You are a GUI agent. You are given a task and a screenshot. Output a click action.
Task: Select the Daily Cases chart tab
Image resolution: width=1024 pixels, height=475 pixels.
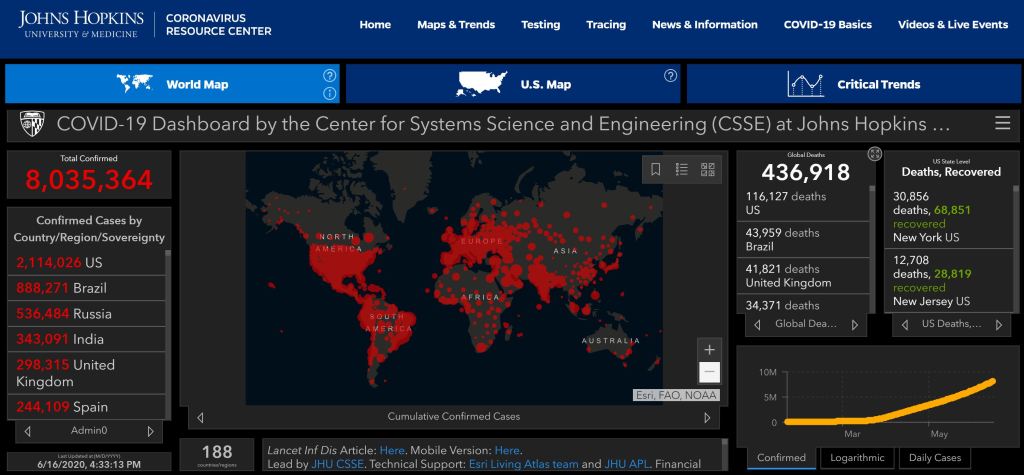click(935, 458)
